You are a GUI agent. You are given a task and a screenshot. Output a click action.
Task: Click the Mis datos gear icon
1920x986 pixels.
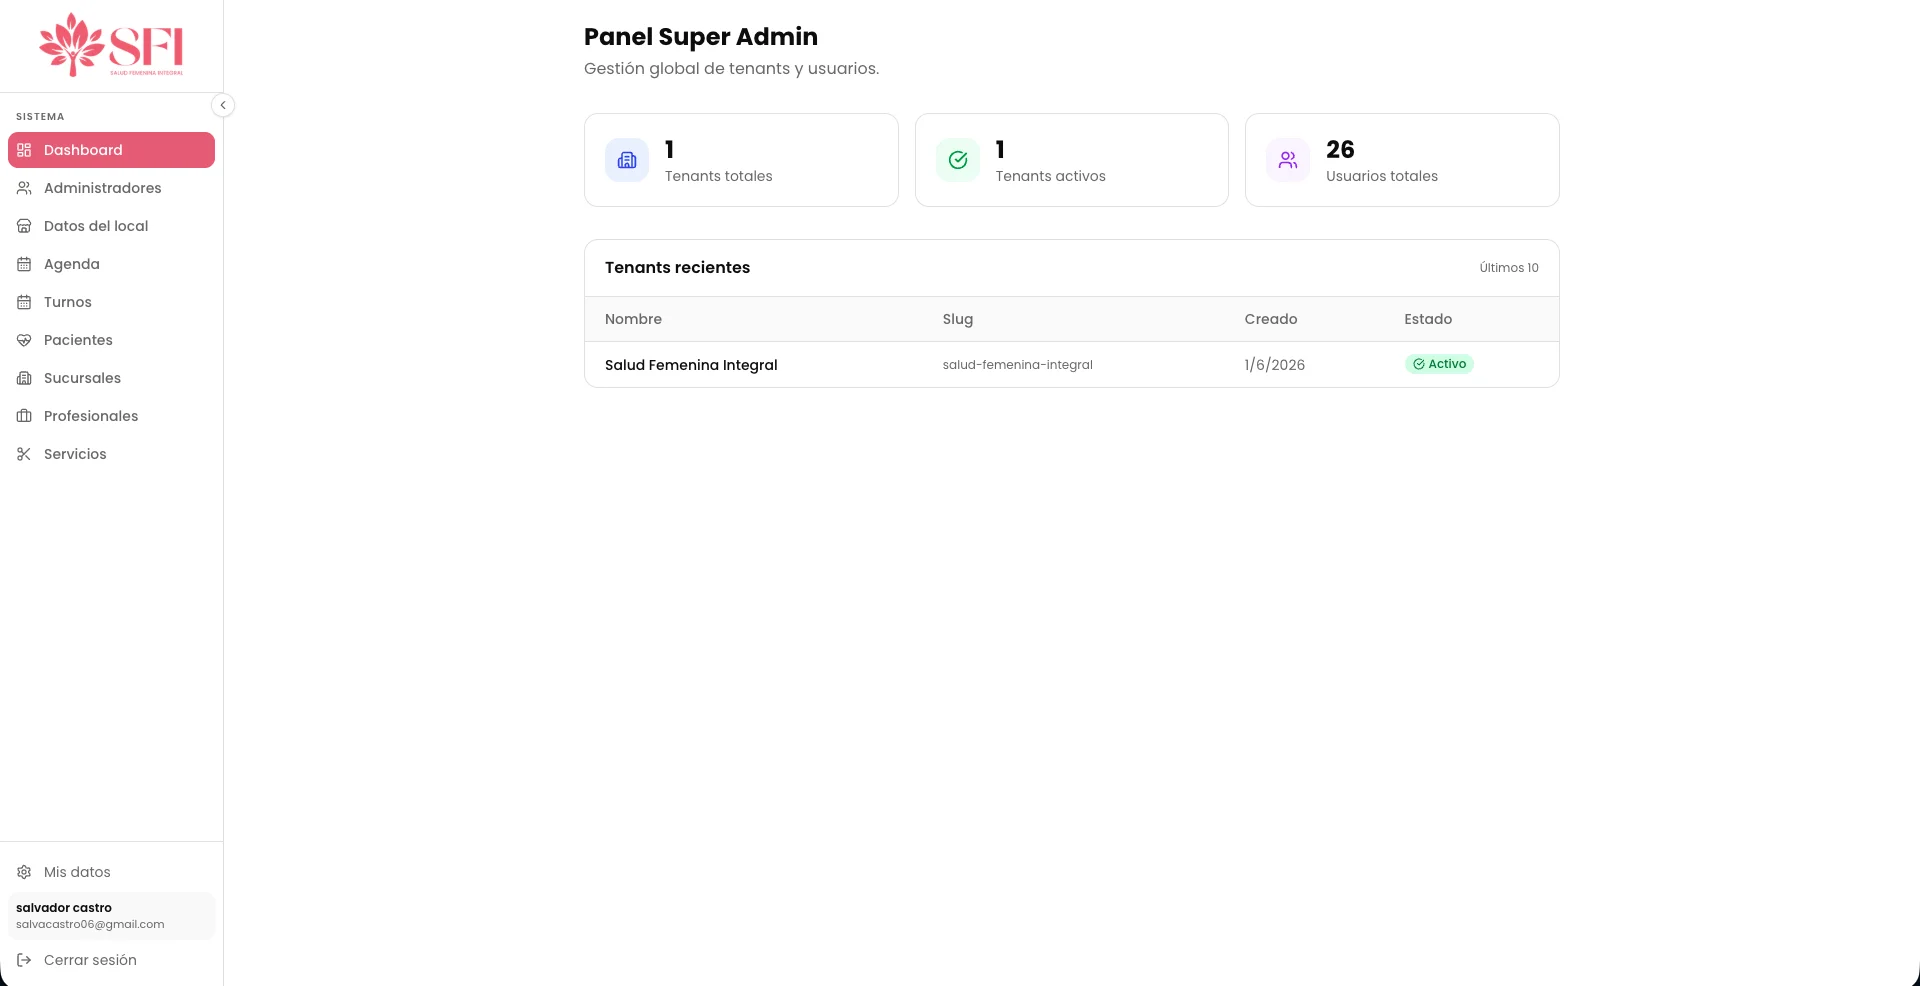point(24,872)
